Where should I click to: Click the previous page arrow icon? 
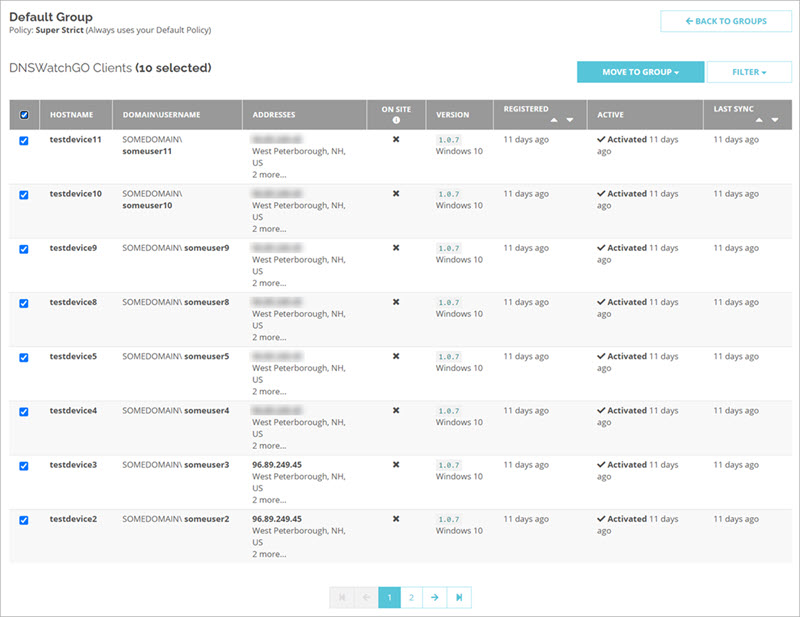pos(366,597)
